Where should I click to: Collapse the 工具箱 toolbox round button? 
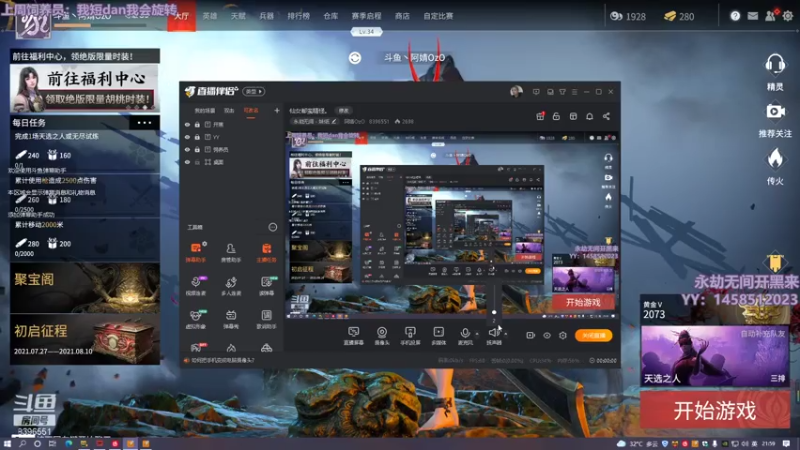tap(272, 227)
